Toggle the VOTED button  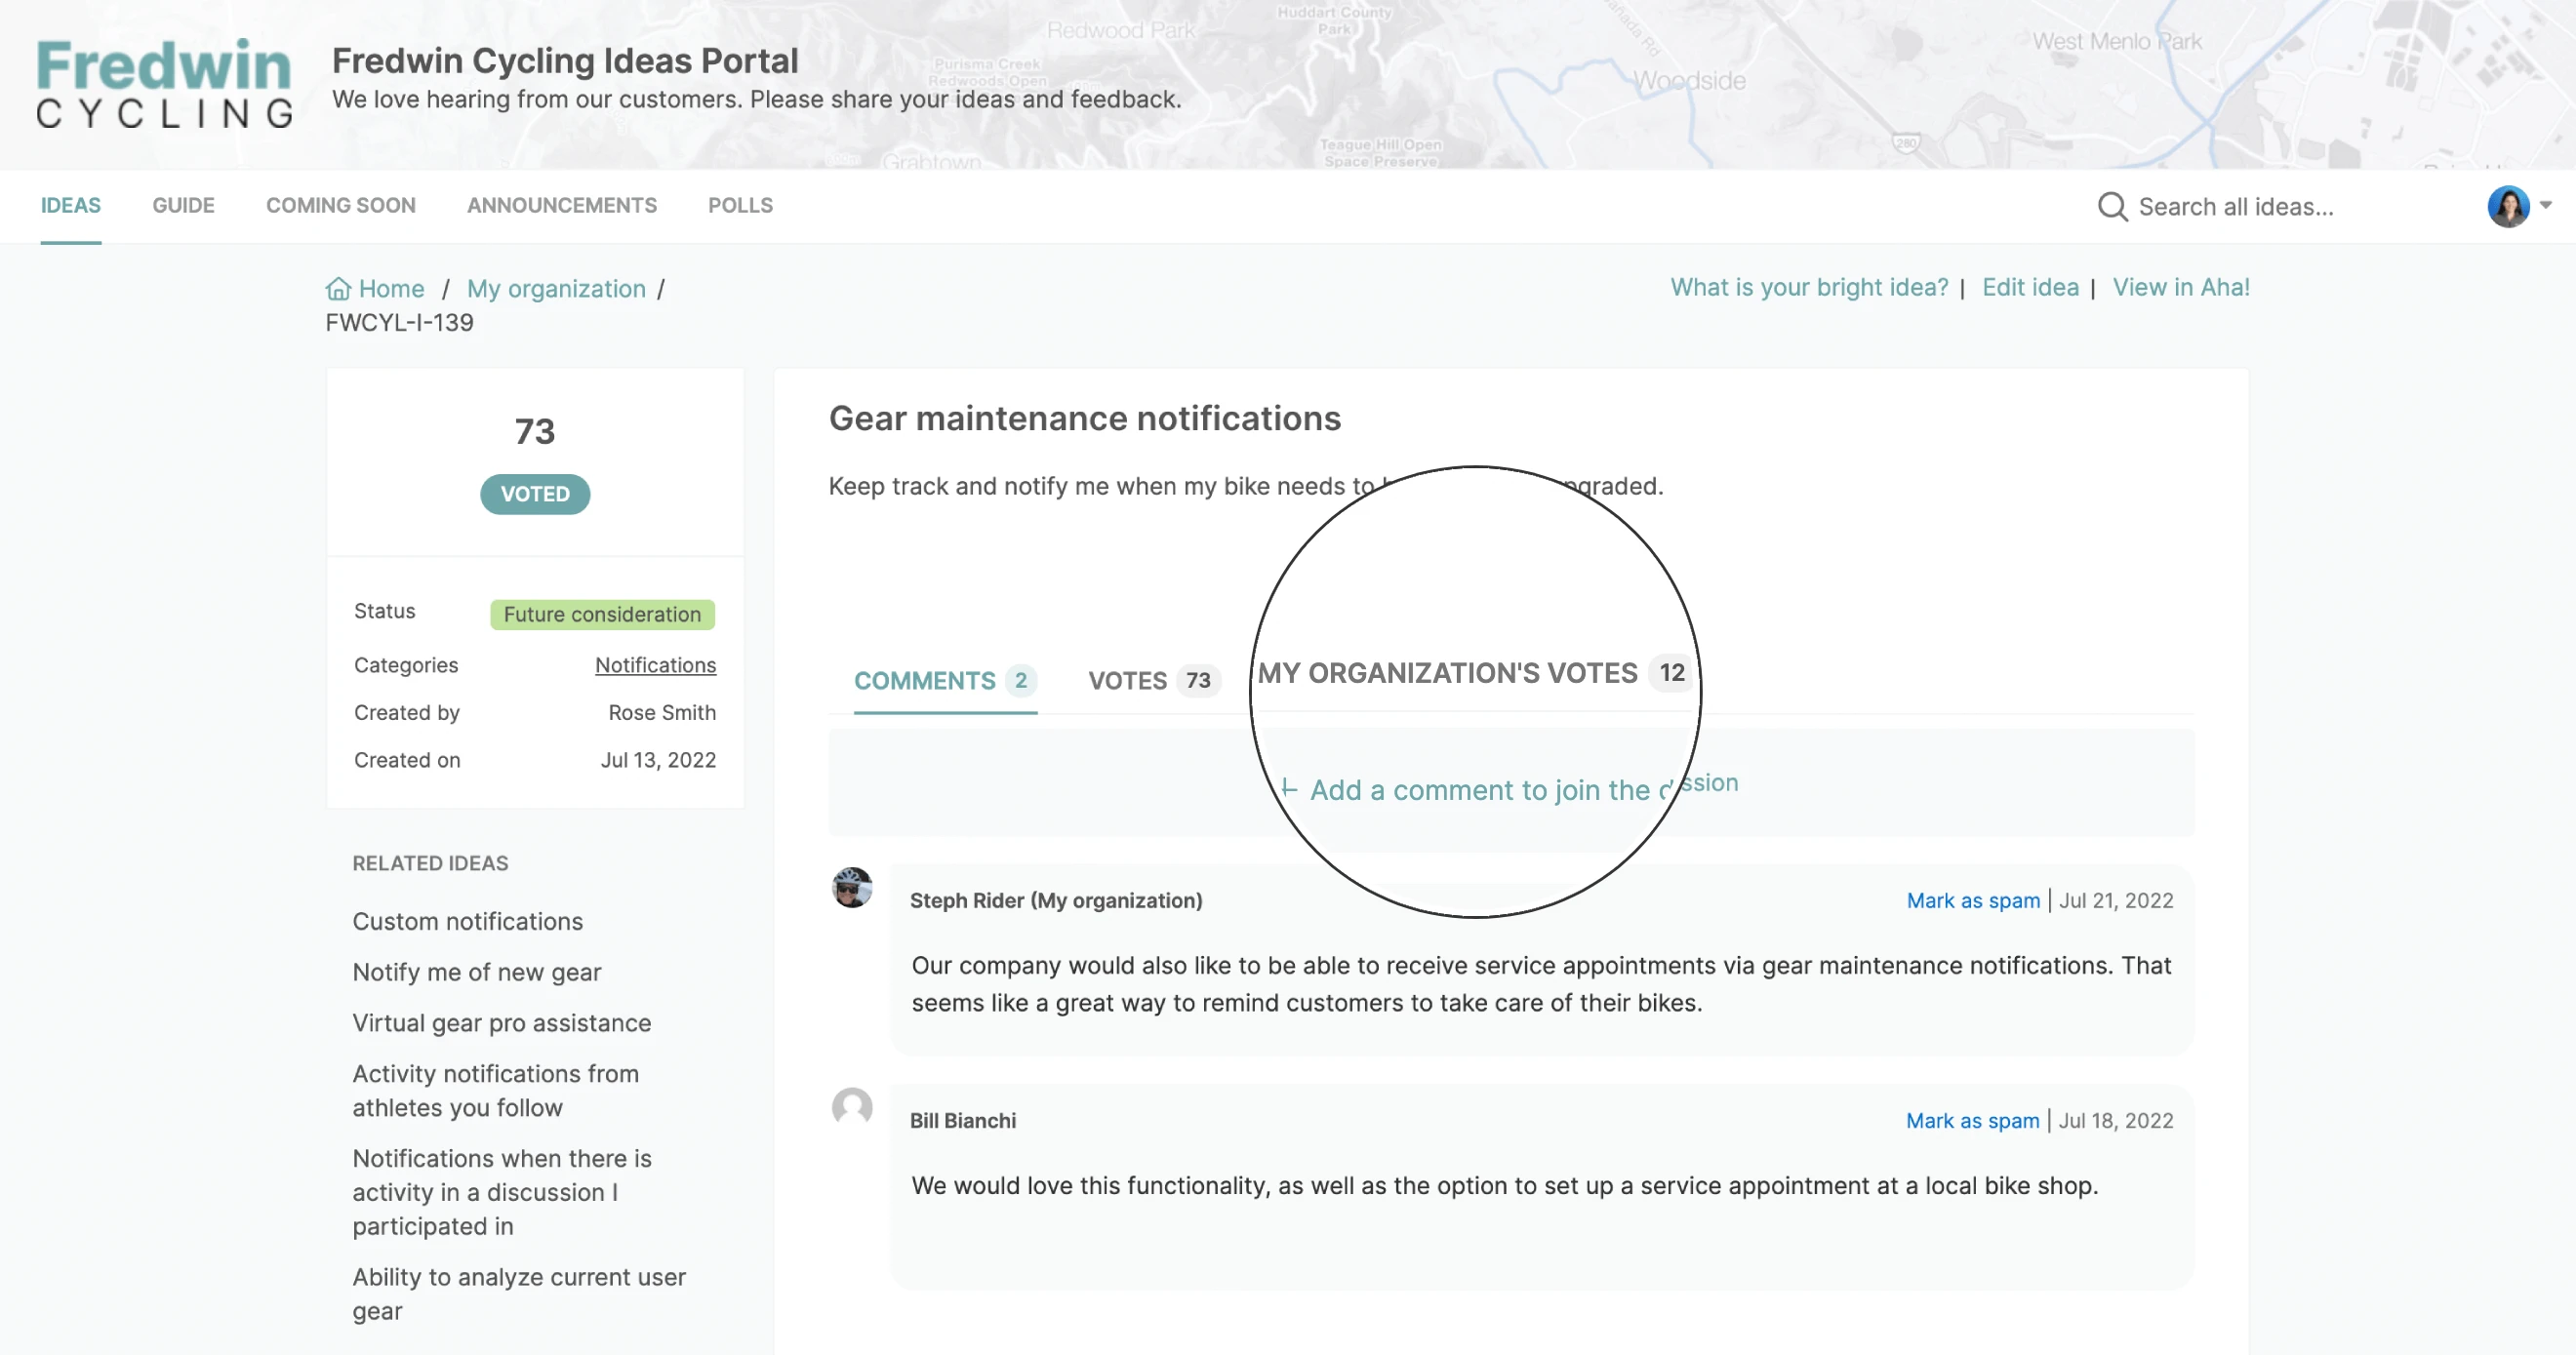point(535,494)
